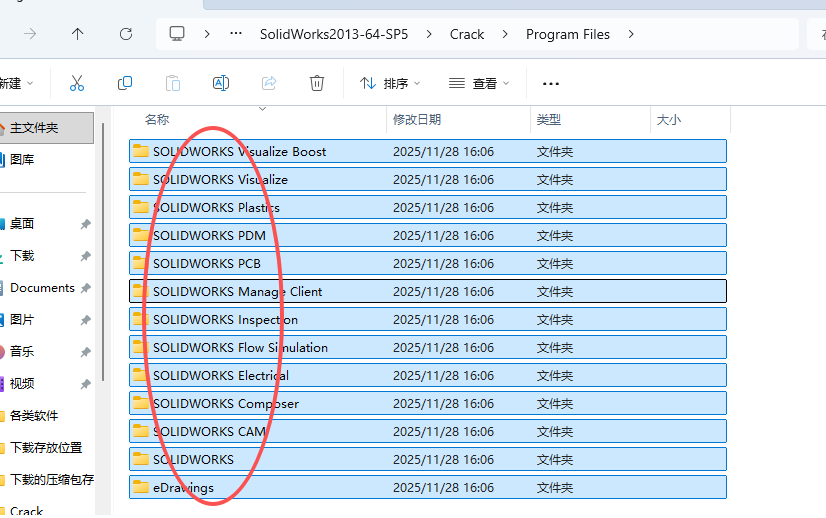Click the Delete trash can icon
Viewport: 826px width, 518px height.
tap(317, 83)
